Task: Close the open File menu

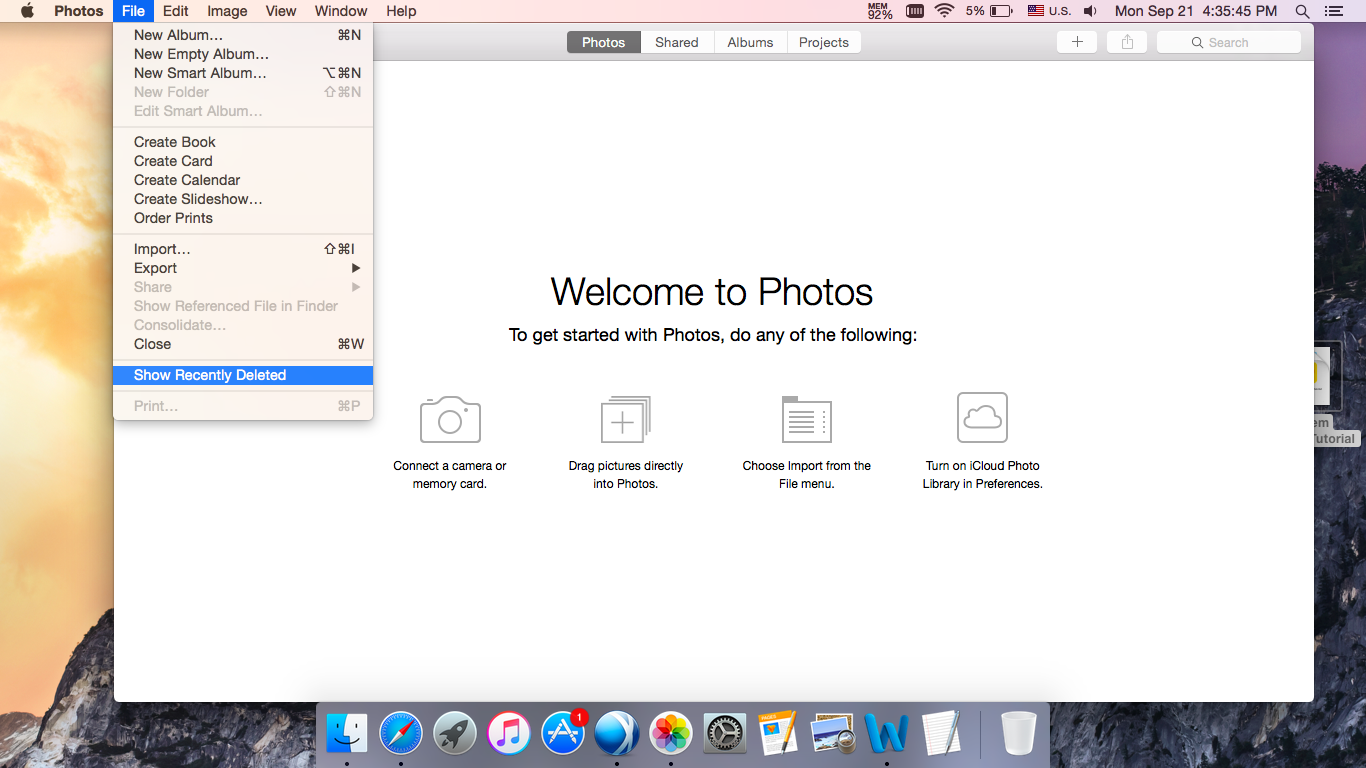Action: pyautogui.click(x=133, y=11)
